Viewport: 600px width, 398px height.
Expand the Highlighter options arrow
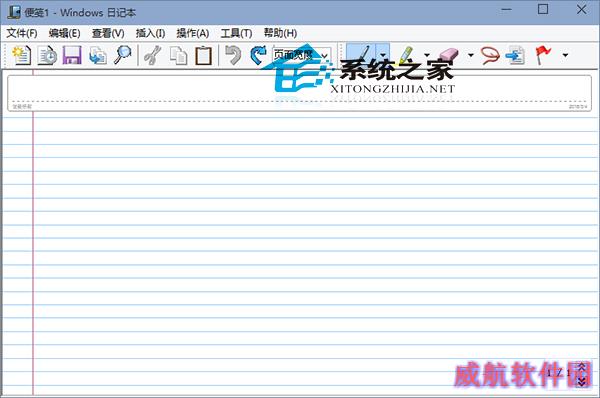(x=427, y=55)
